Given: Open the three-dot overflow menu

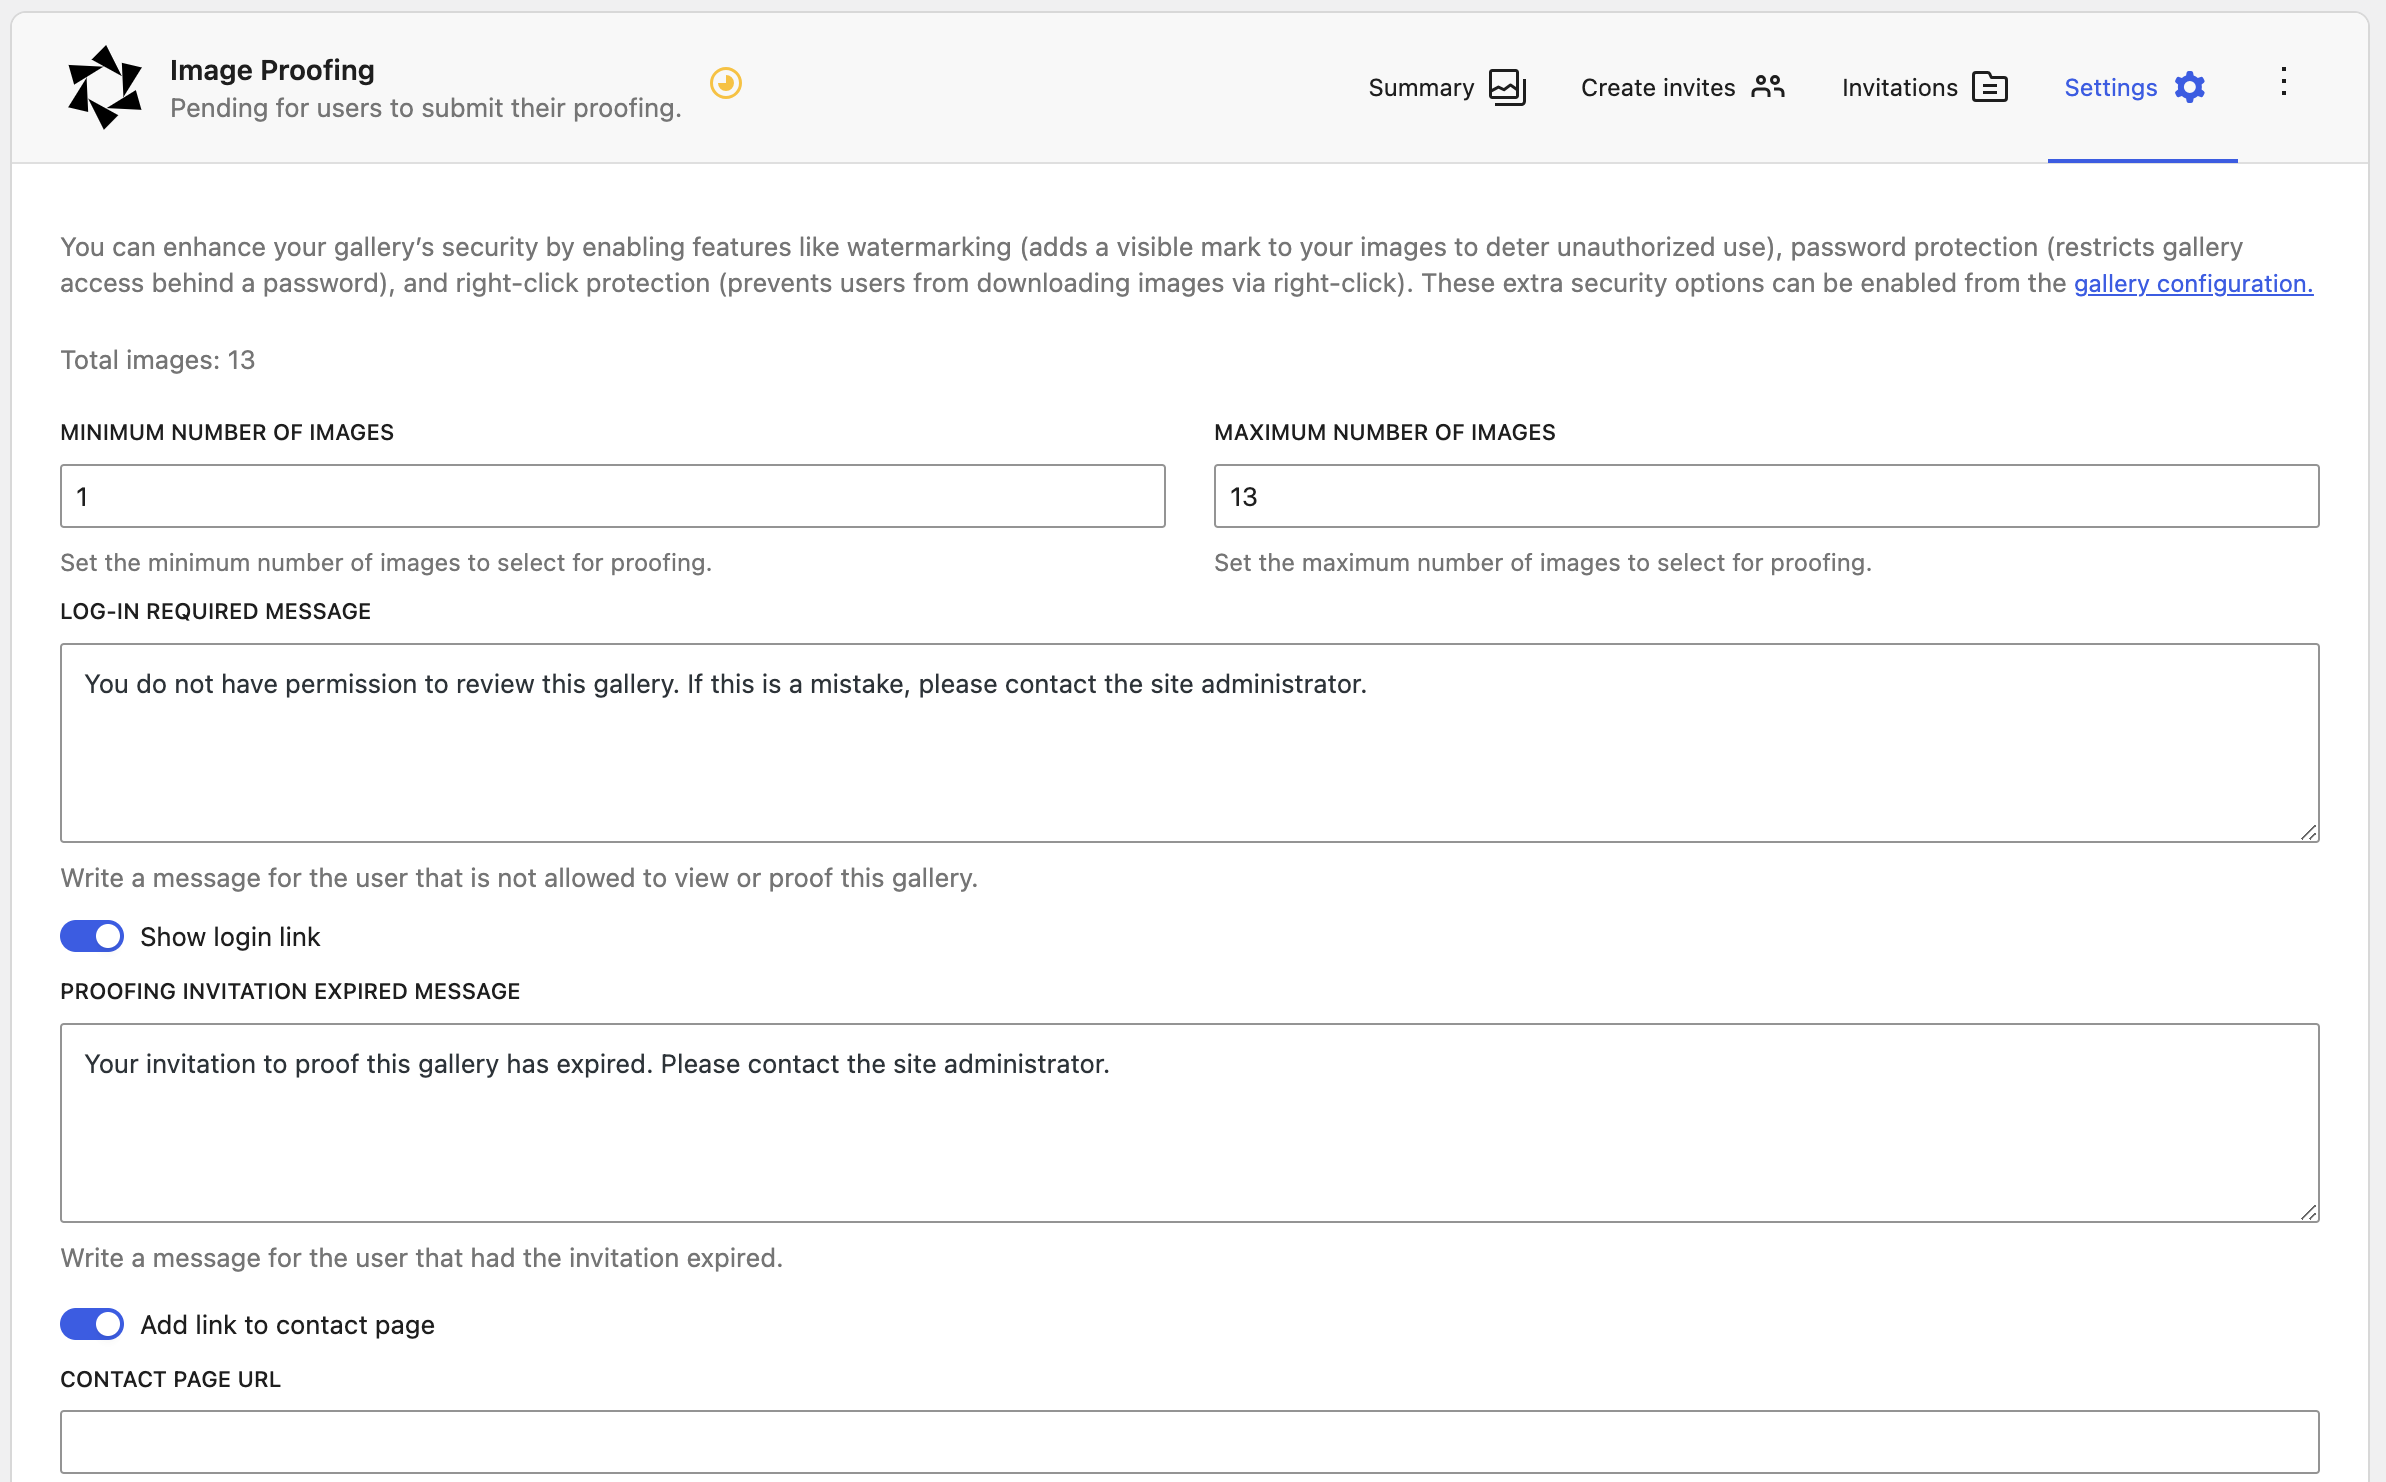Looking at the screenshot, I should (x=2283, y=82).
